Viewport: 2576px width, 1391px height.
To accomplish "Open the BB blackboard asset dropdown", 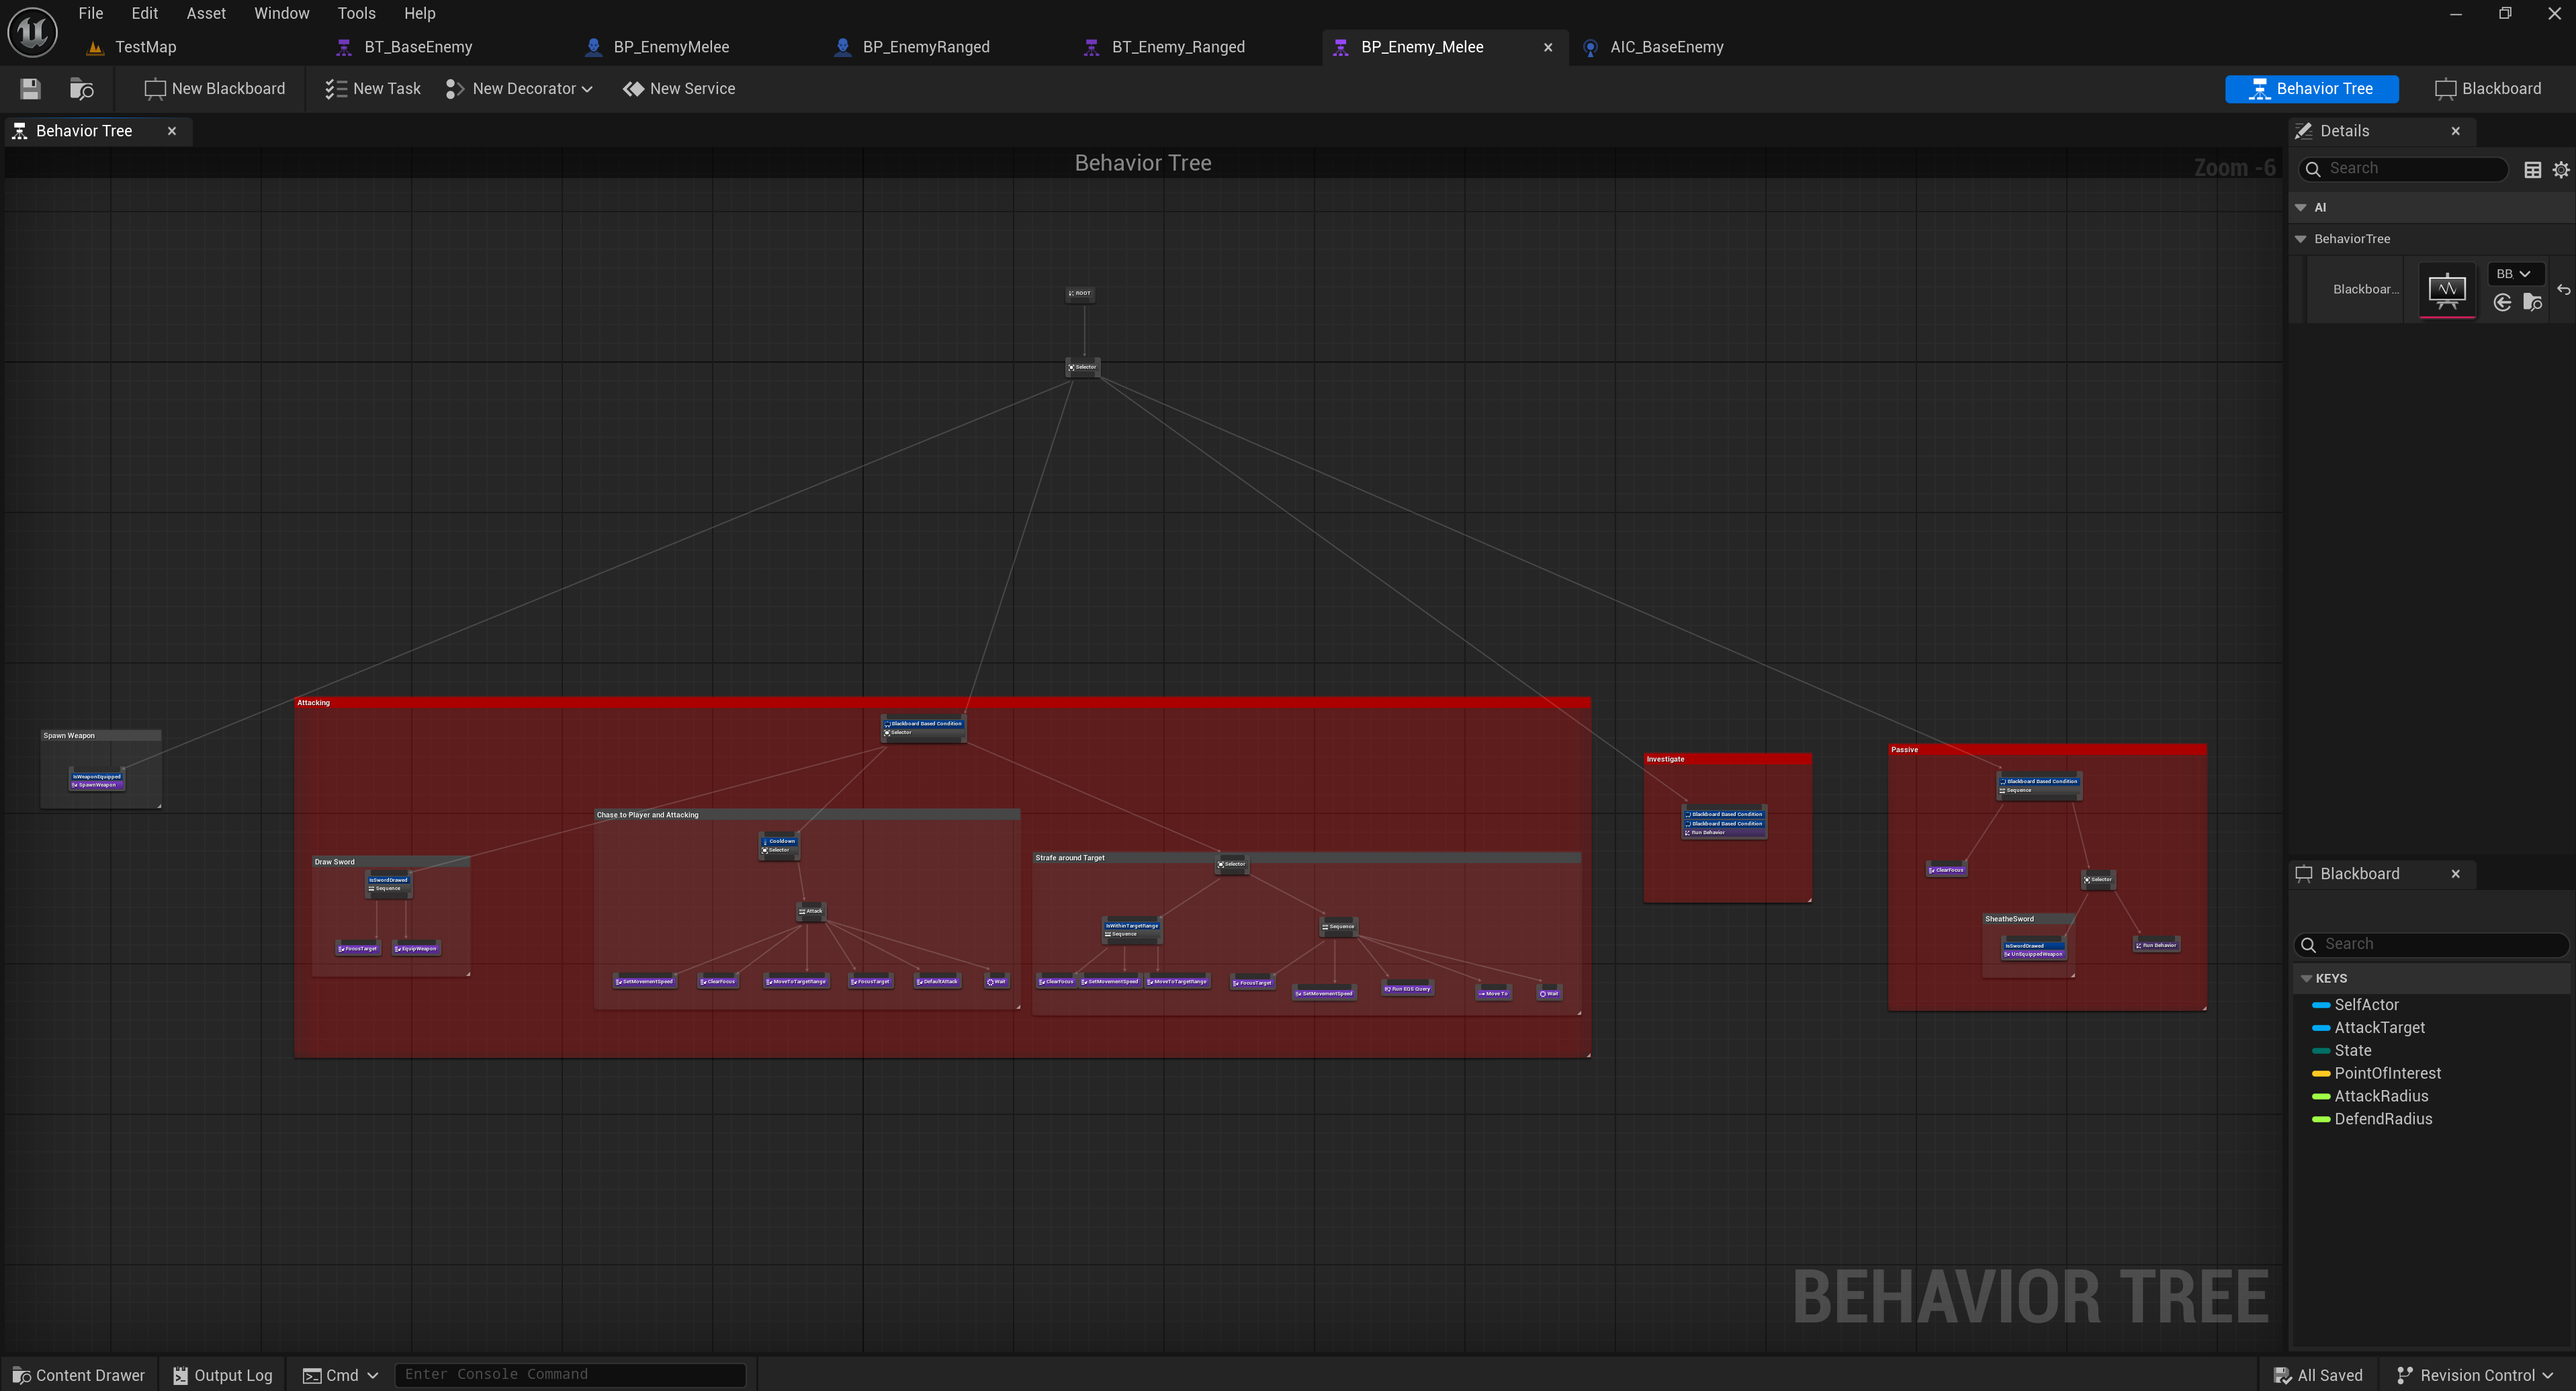I will coord(2512,274).
